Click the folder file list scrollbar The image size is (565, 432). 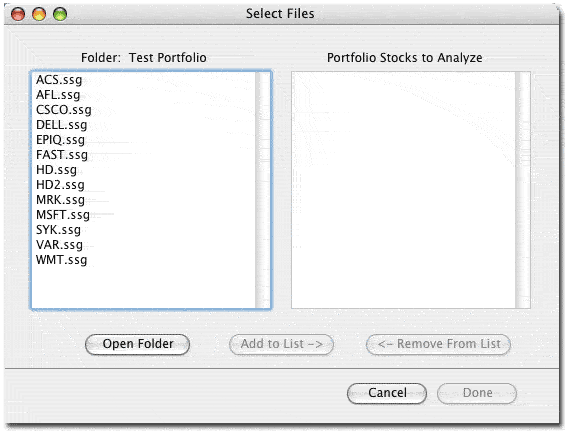(262, 190)
